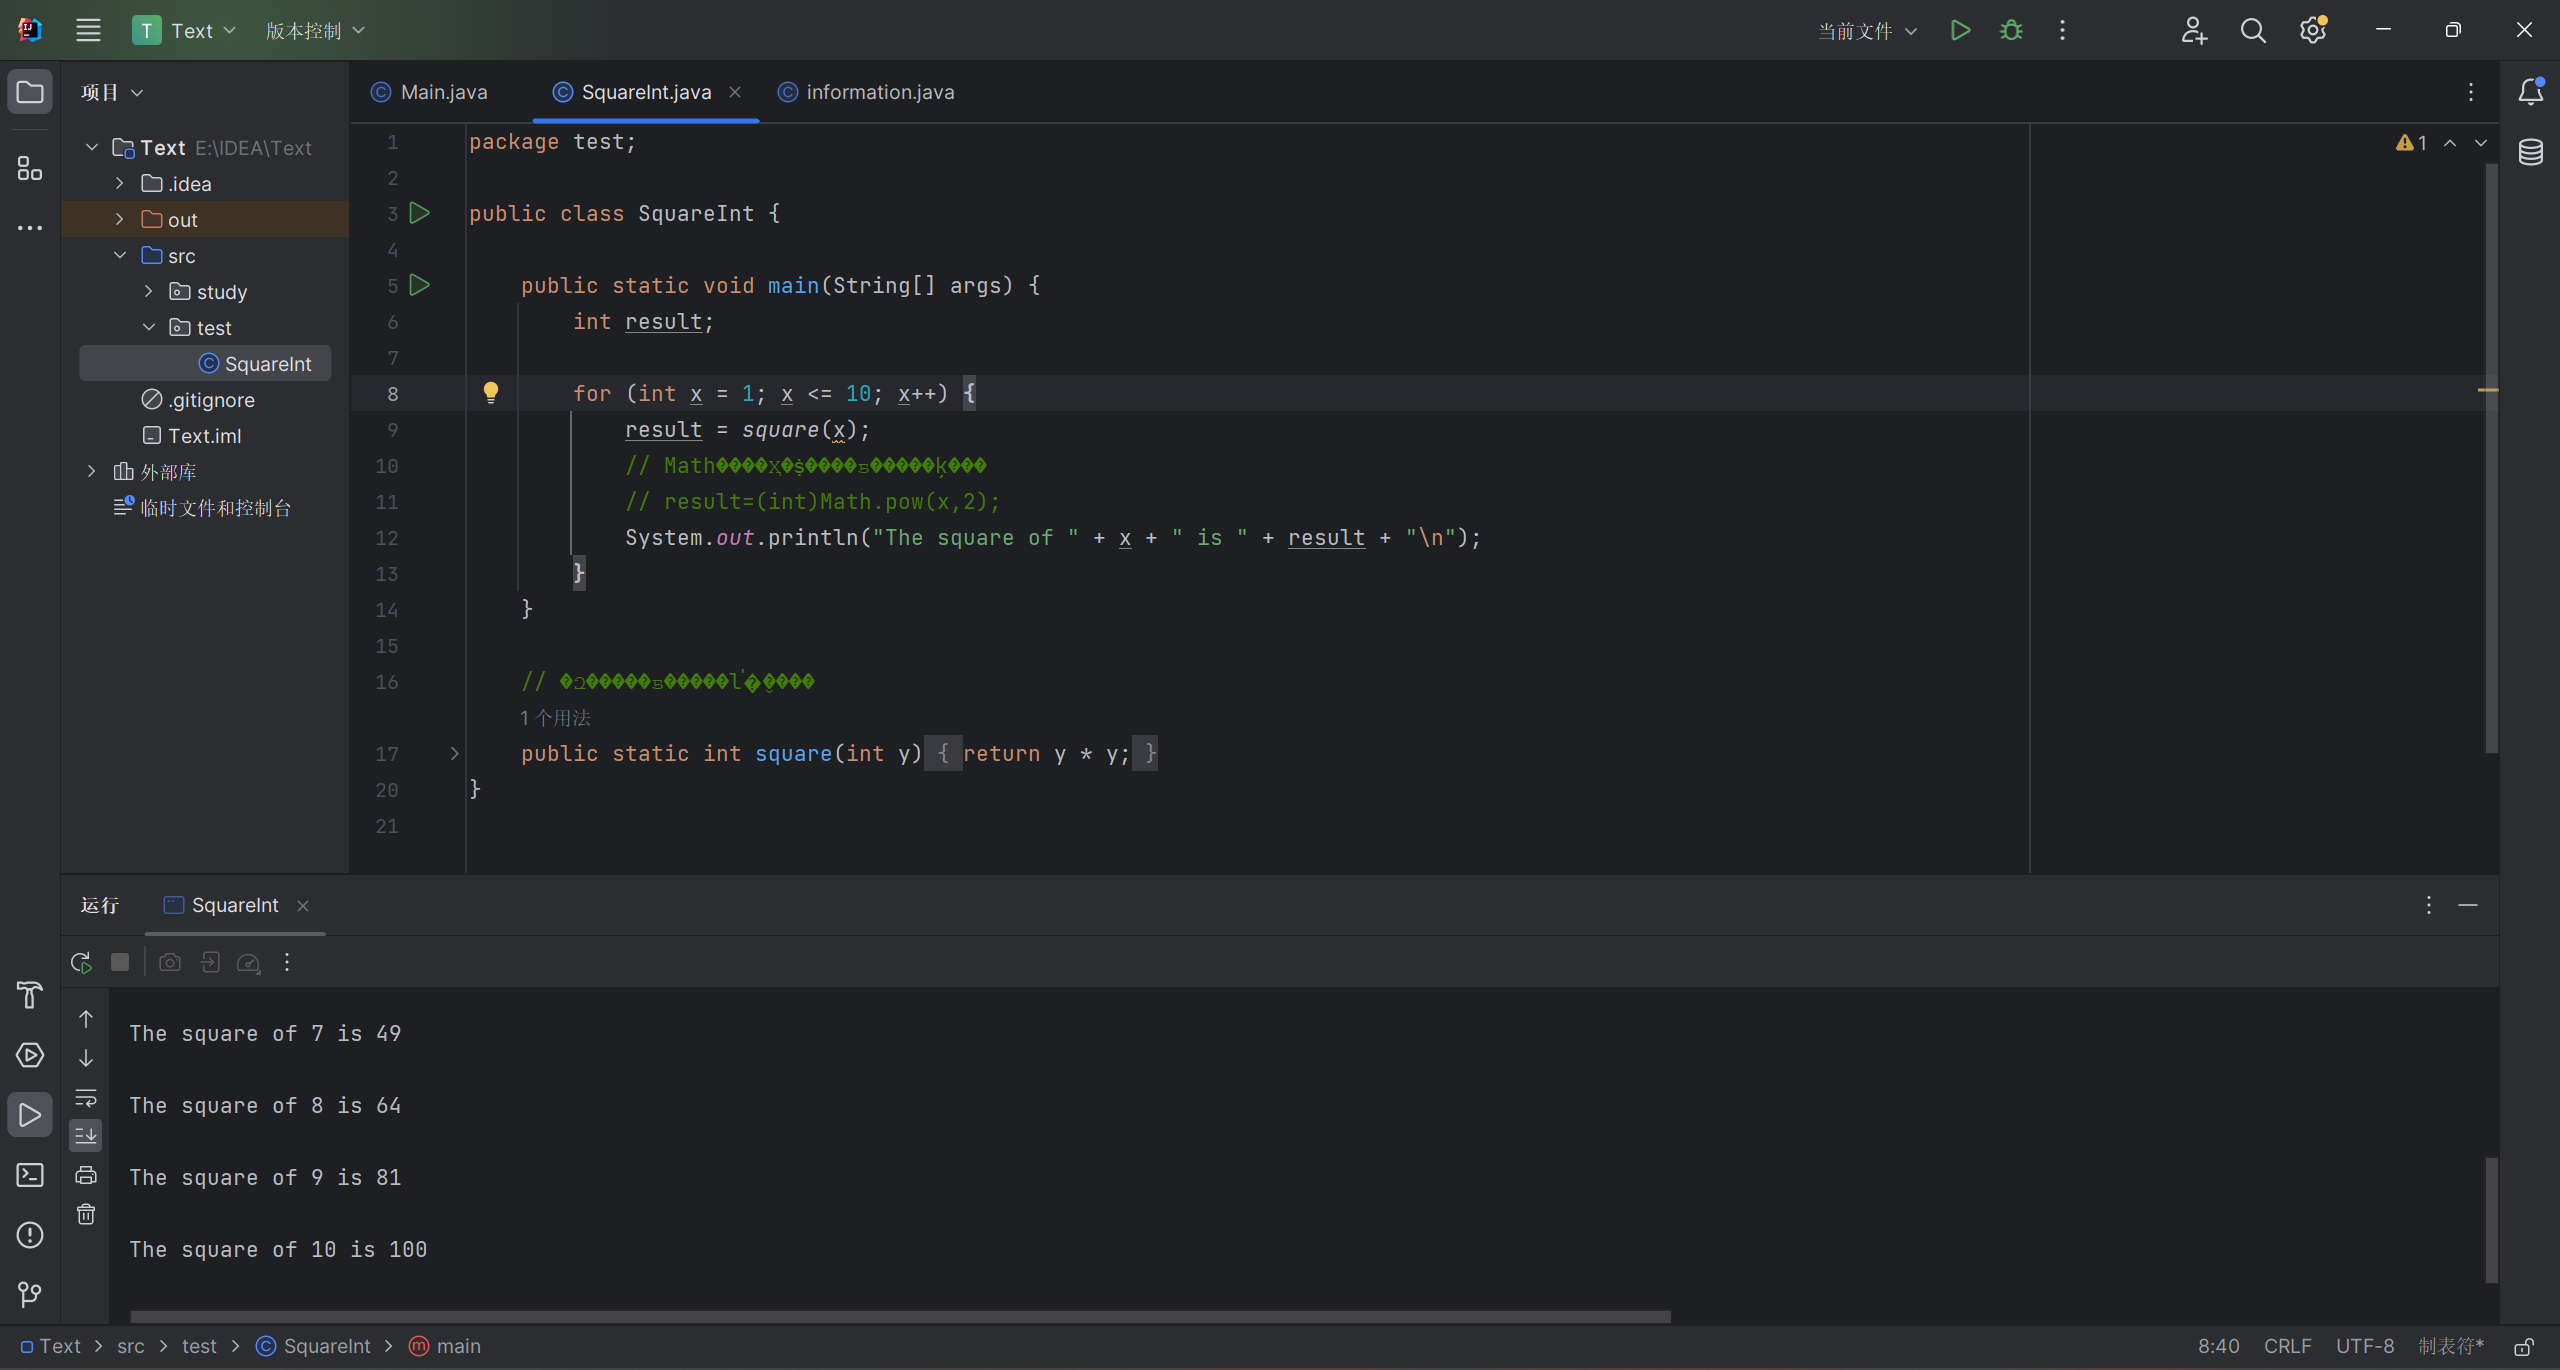Click the Rerun SquareInt icon in run panel
Image resolution: width=2560 pixels, height=1370 pixels.
82,962
